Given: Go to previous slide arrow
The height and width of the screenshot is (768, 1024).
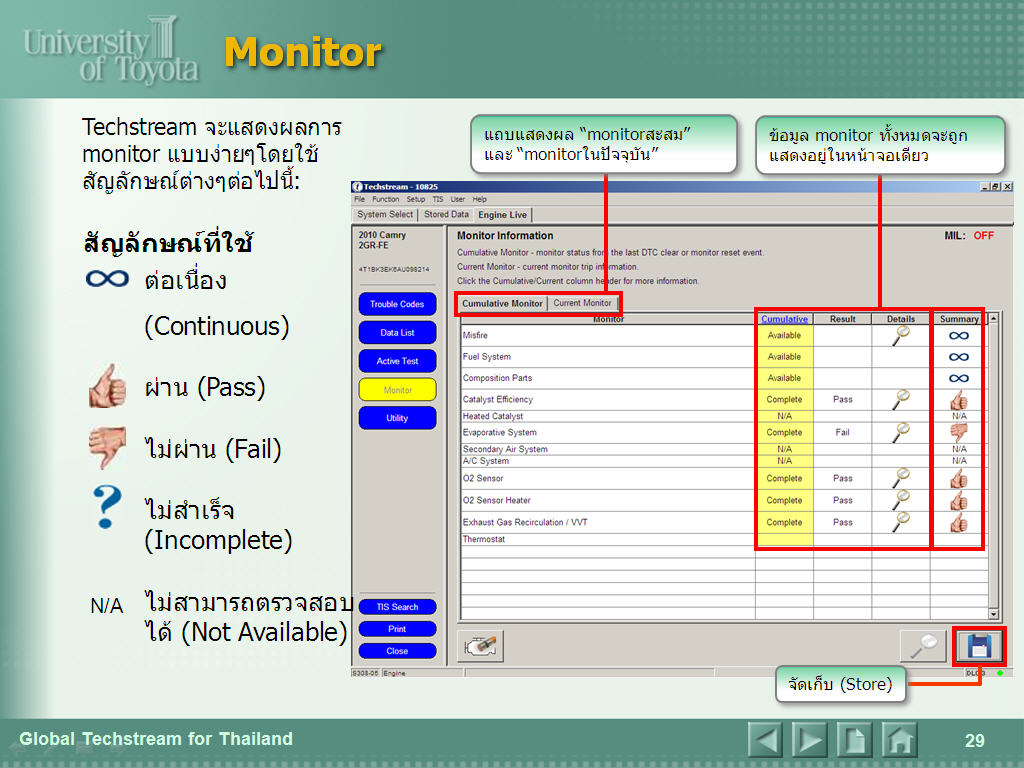Looking at the screenshot, I should (x=765, y=740).
